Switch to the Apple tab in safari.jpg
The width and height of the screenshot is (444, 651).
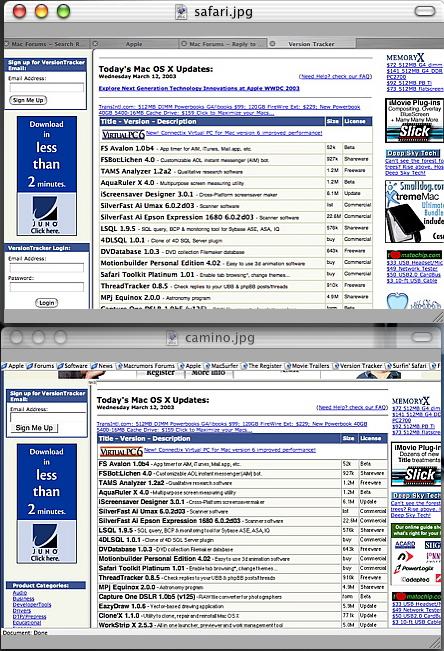134,44
